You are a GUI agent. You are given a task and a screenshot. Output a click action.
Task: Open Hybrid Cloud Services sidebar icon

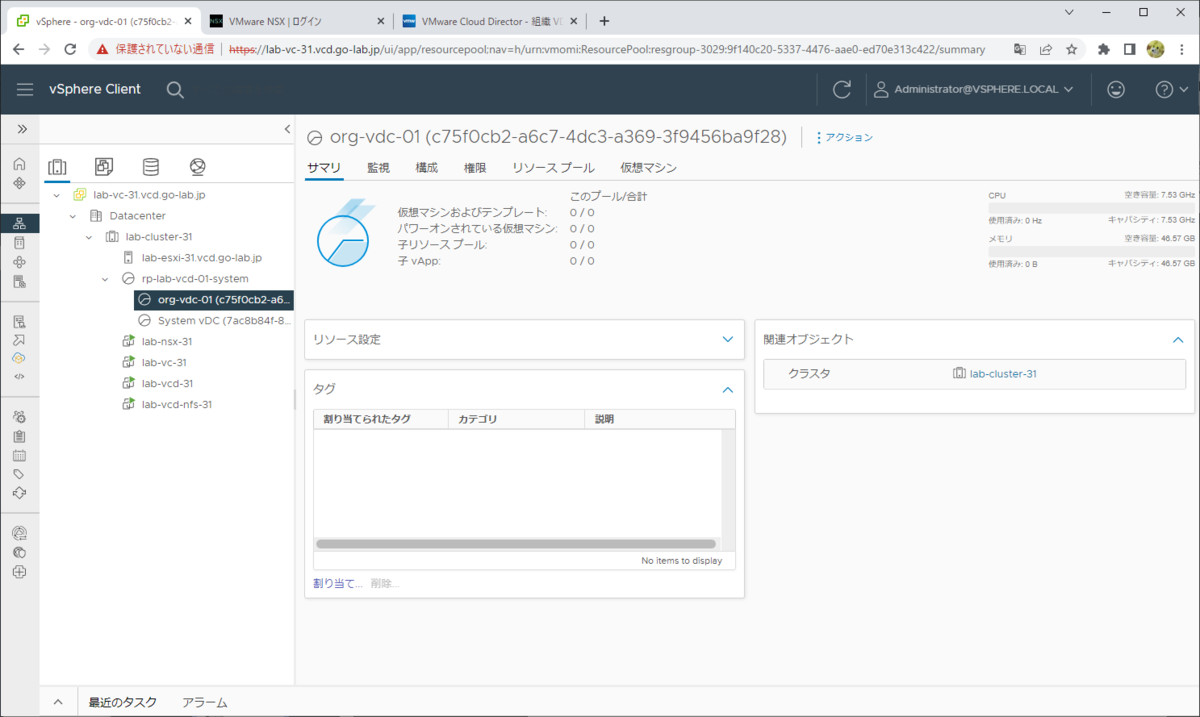(x=19, y=358)
